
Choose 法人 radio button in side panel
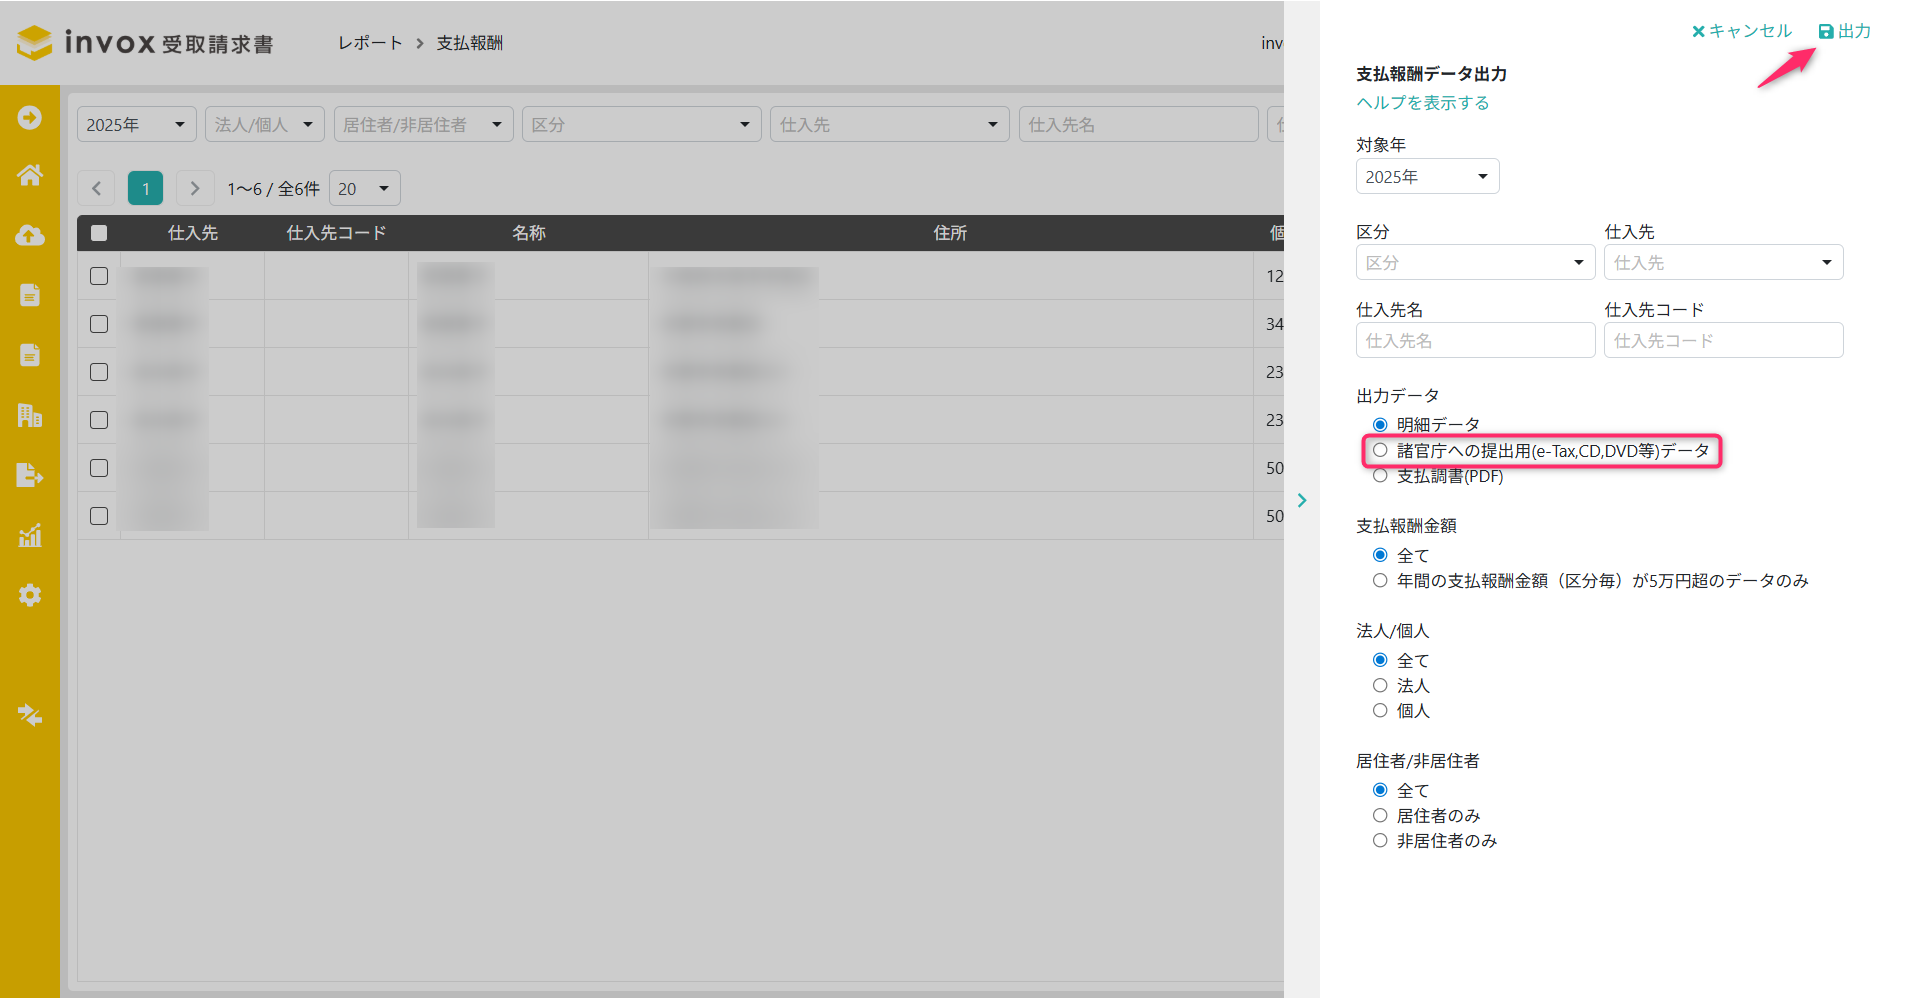1380,686
